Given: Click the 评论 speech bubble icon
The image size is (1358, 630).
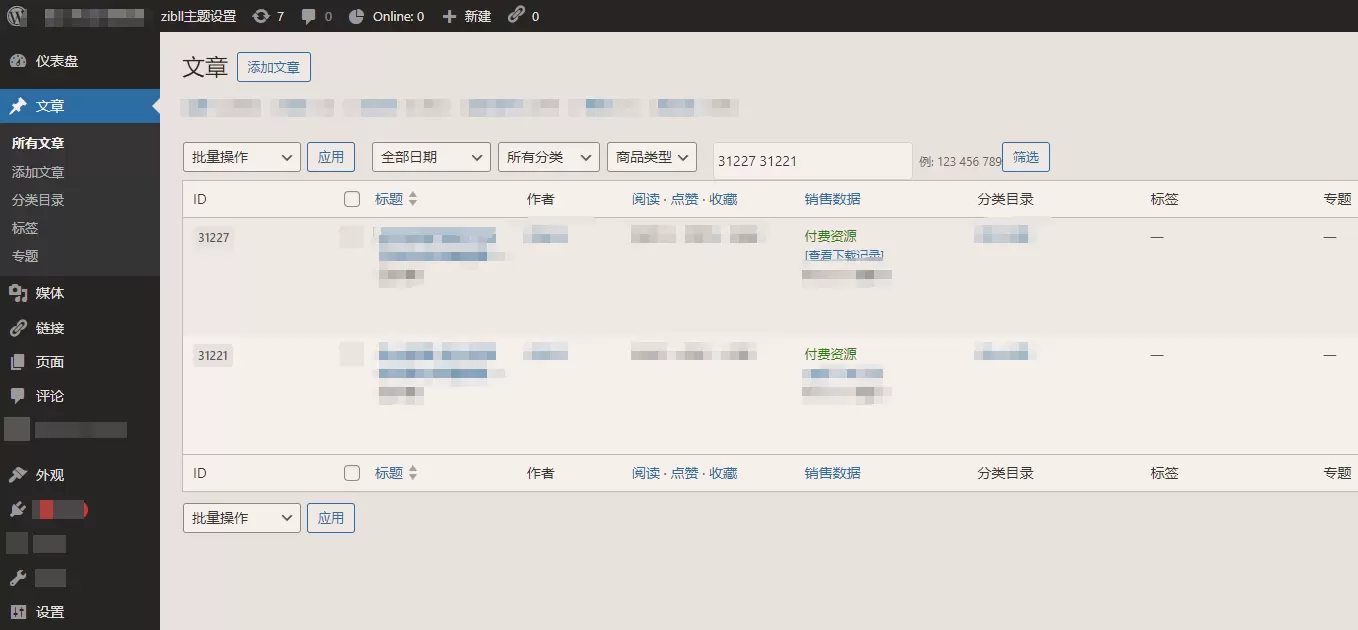Looking at the screenshot, I should [18, 396].
